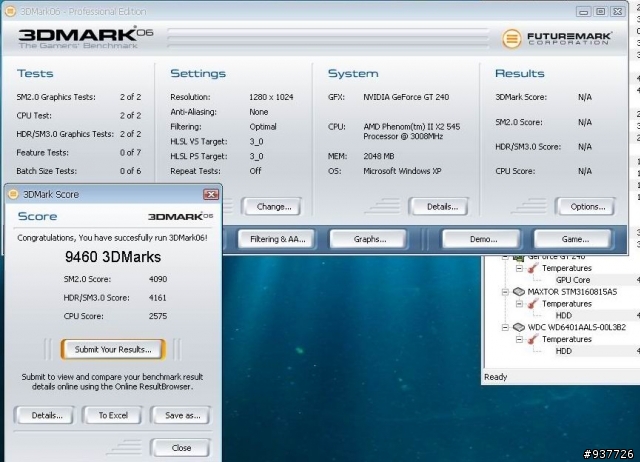This screenshot has width=640, height=462.
Task: Minimize the 3DMark06 main window
Action: pos(583,12)
